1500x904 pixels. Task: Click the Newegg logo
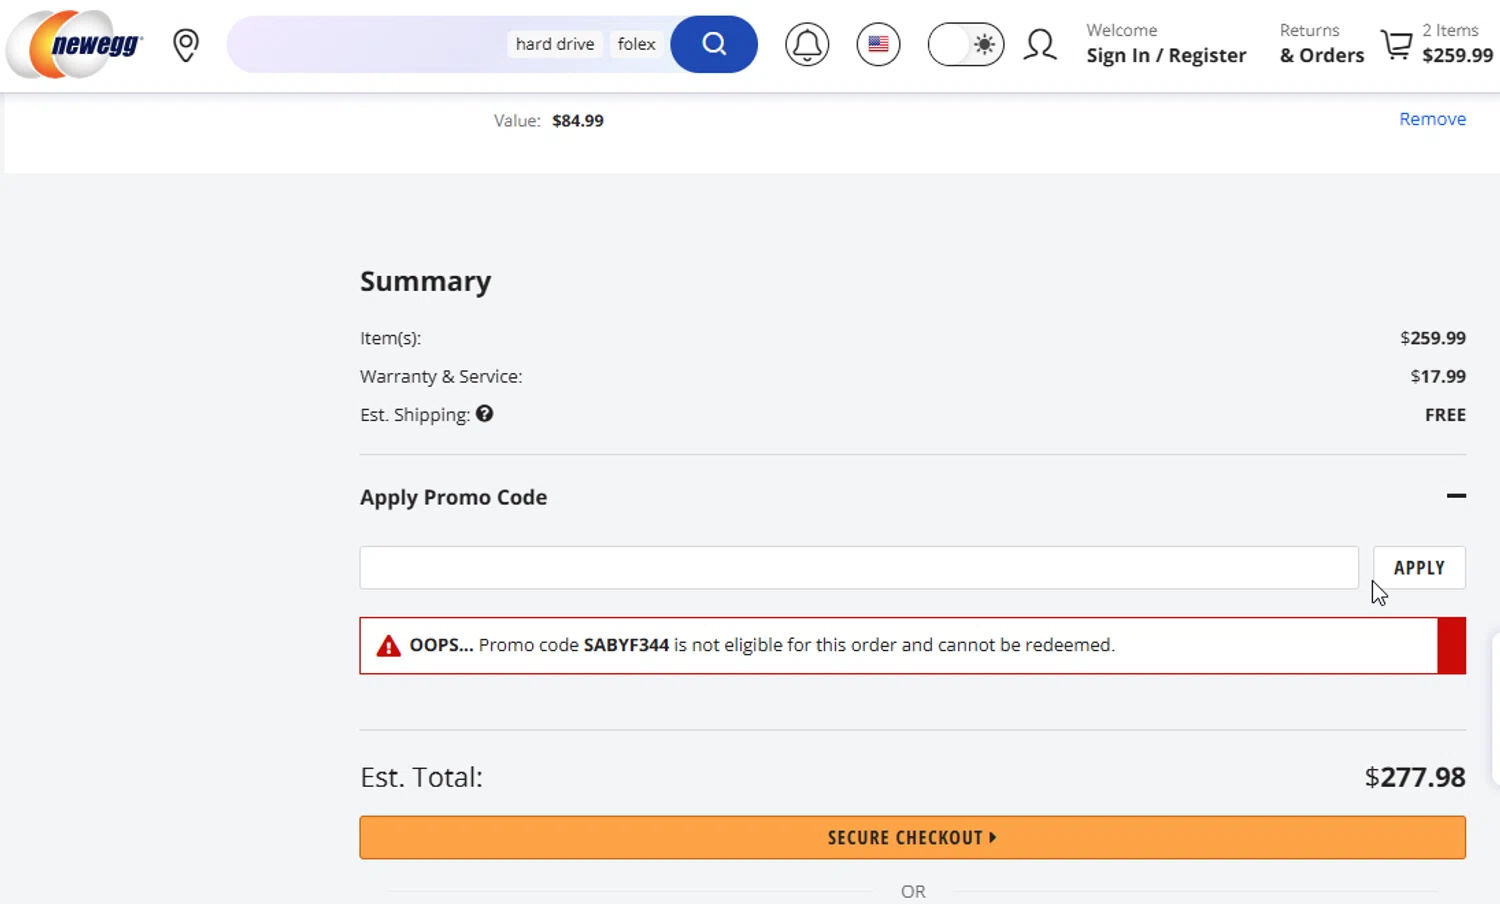[x=75, y=44]
